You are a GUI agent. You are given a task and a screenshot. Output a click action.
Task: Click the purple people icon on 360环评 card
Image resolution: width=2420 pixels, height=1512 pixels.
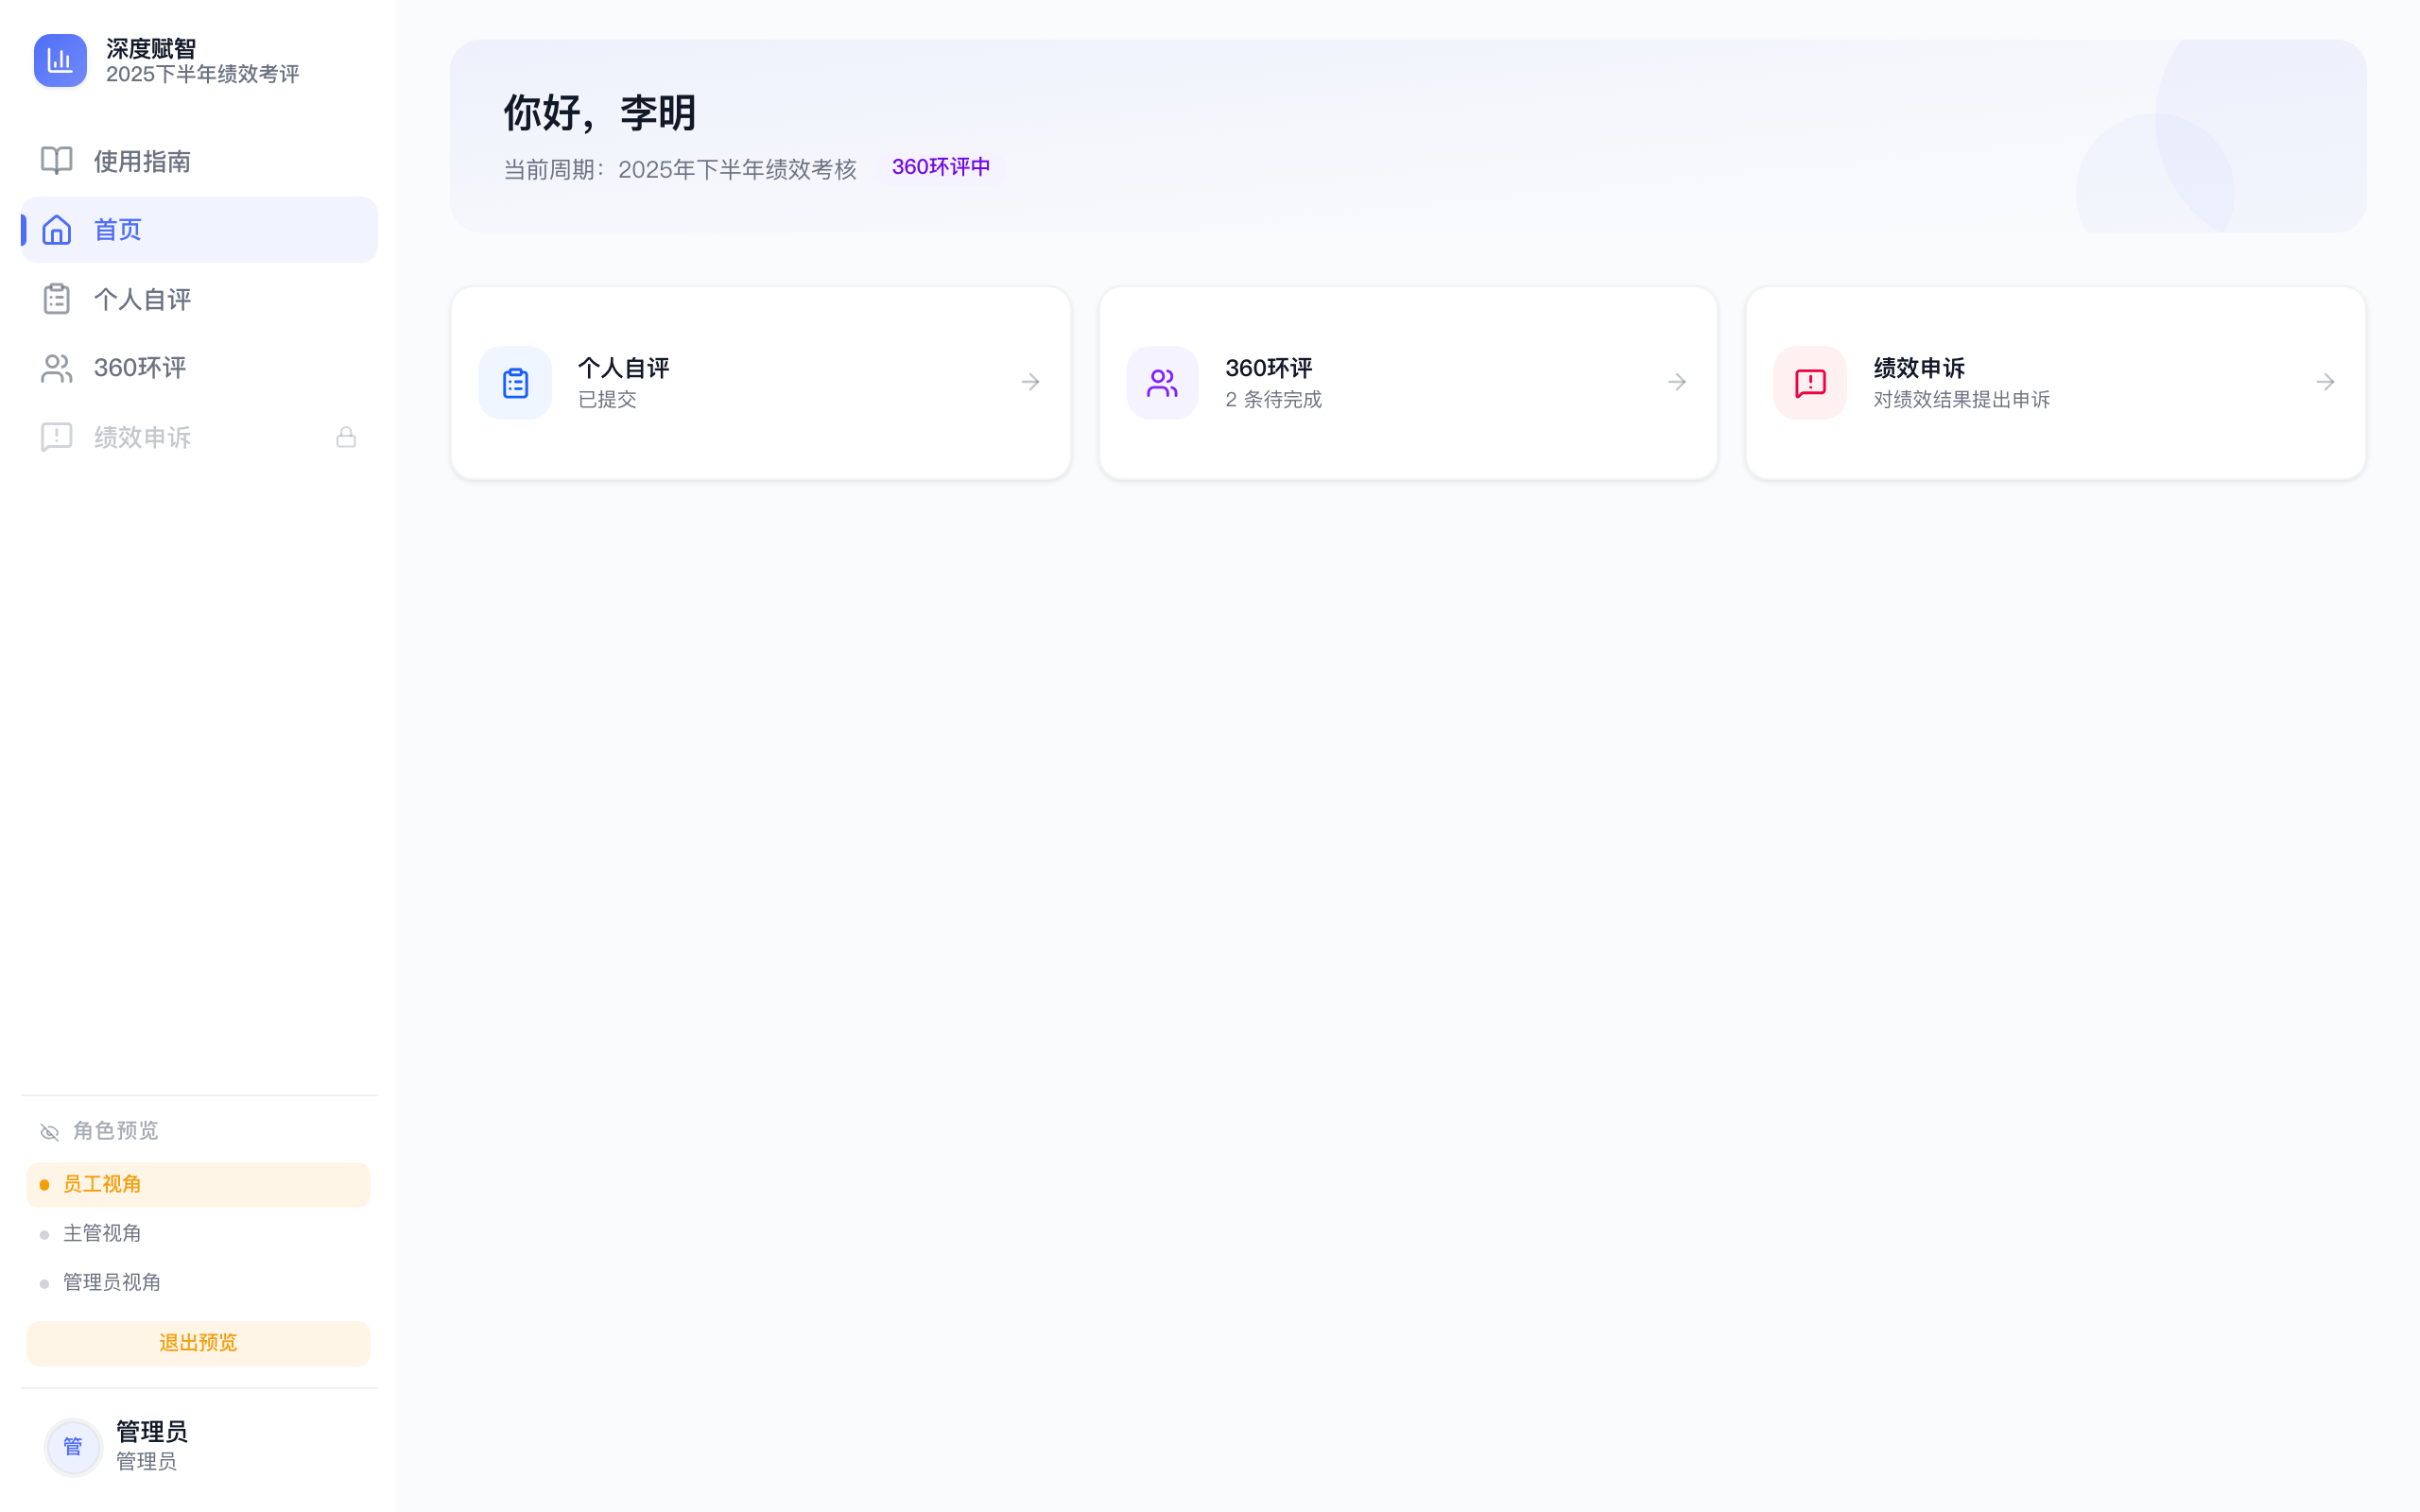click(x=1161, y=382)
